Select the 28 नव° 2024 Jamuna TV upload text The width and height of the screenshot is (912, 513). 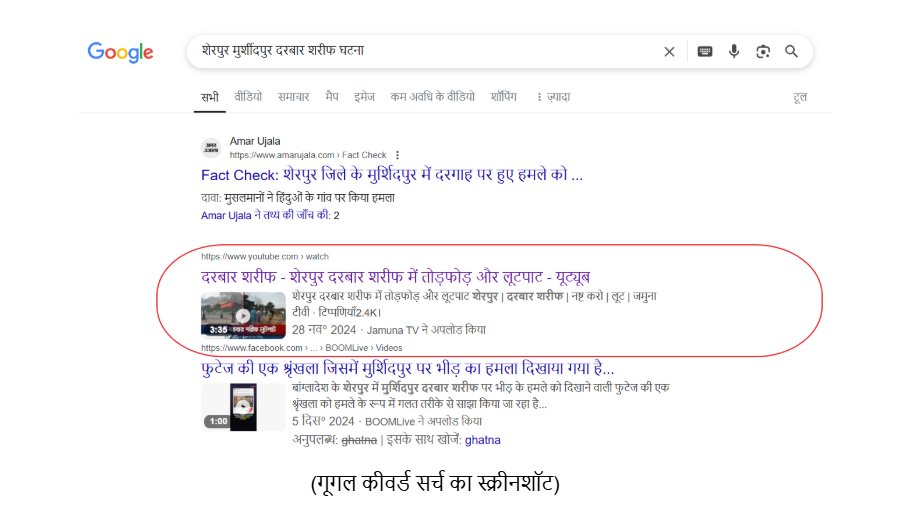389,330
